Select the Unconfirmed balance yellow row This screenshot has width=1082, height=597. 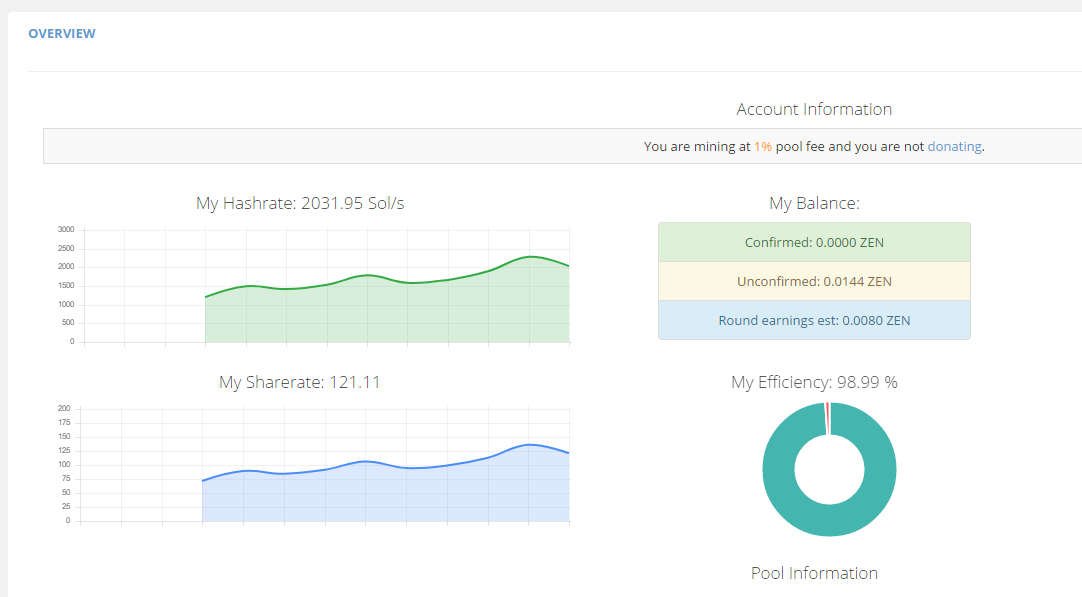(x=814, y=281)
